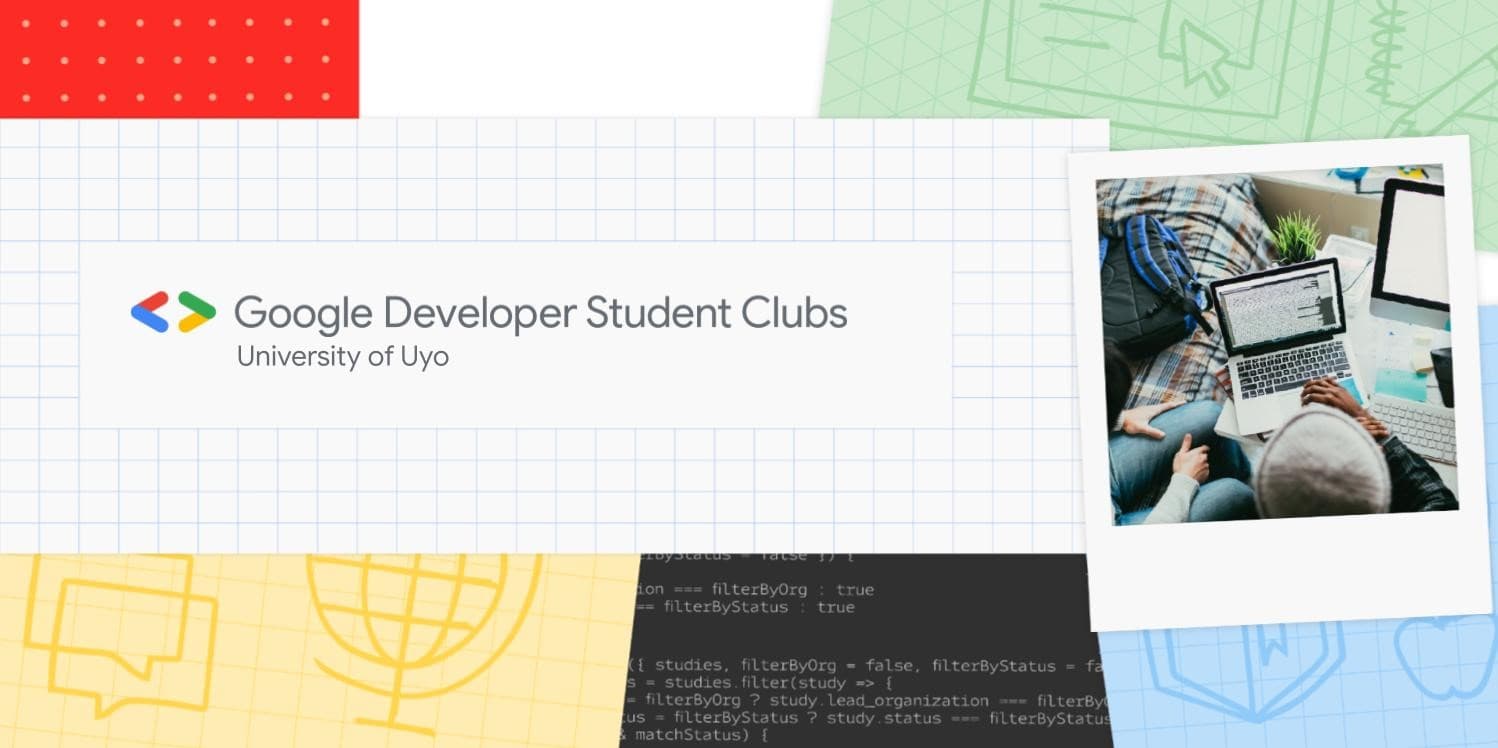
Task: Click the blue left chevron of logo
Action: click(x=150, y=312)
